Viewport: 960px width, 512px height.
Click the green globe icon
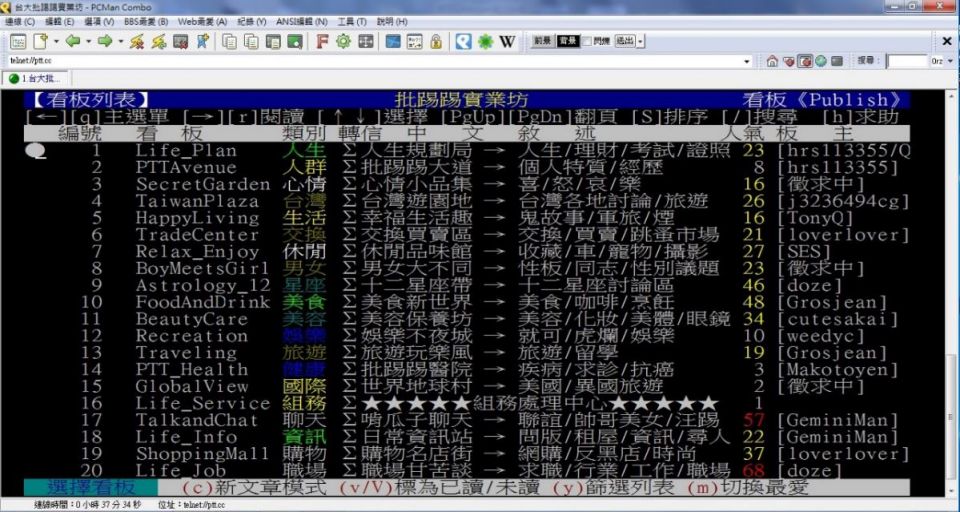pos(821,61)
